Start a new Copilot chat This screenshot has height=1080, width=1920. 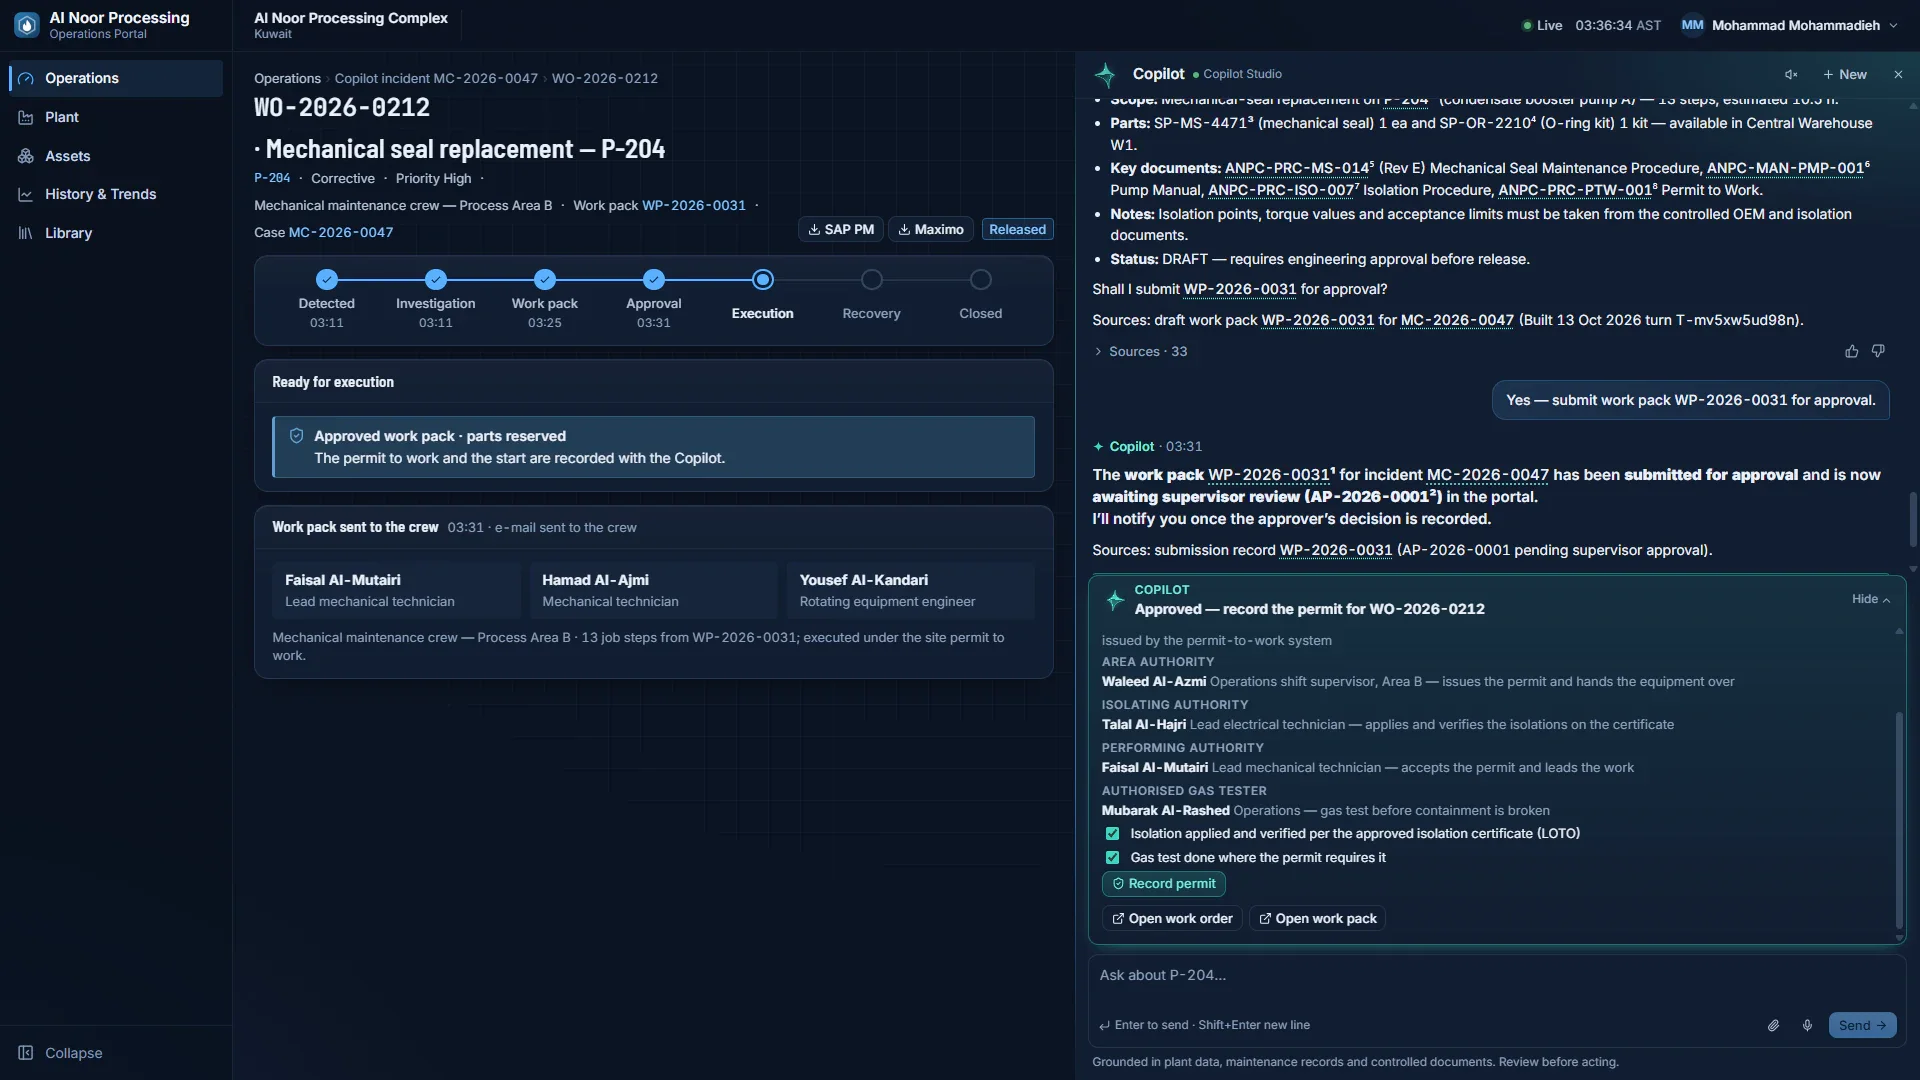coord(1845,74)
